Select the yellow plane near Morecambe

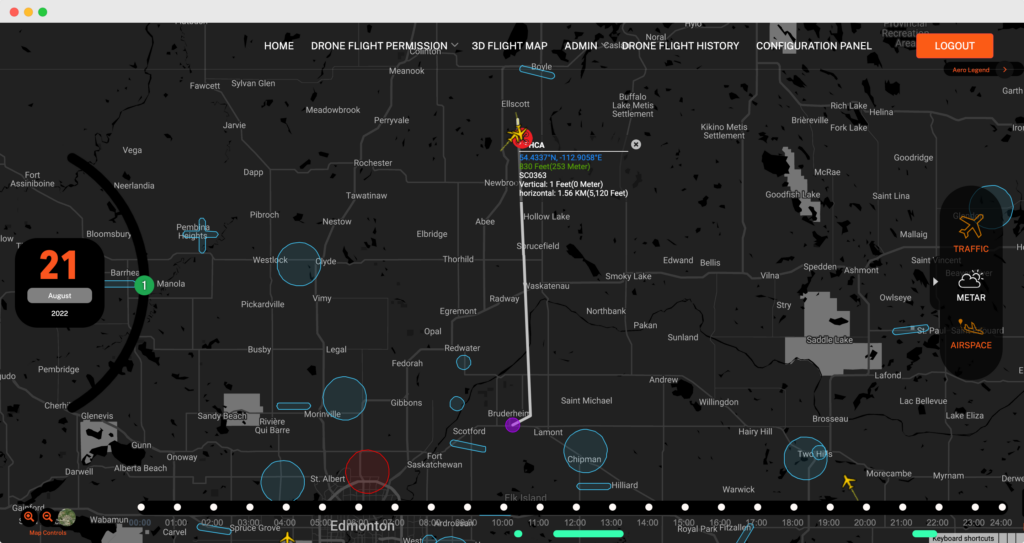tap(848, 483)
